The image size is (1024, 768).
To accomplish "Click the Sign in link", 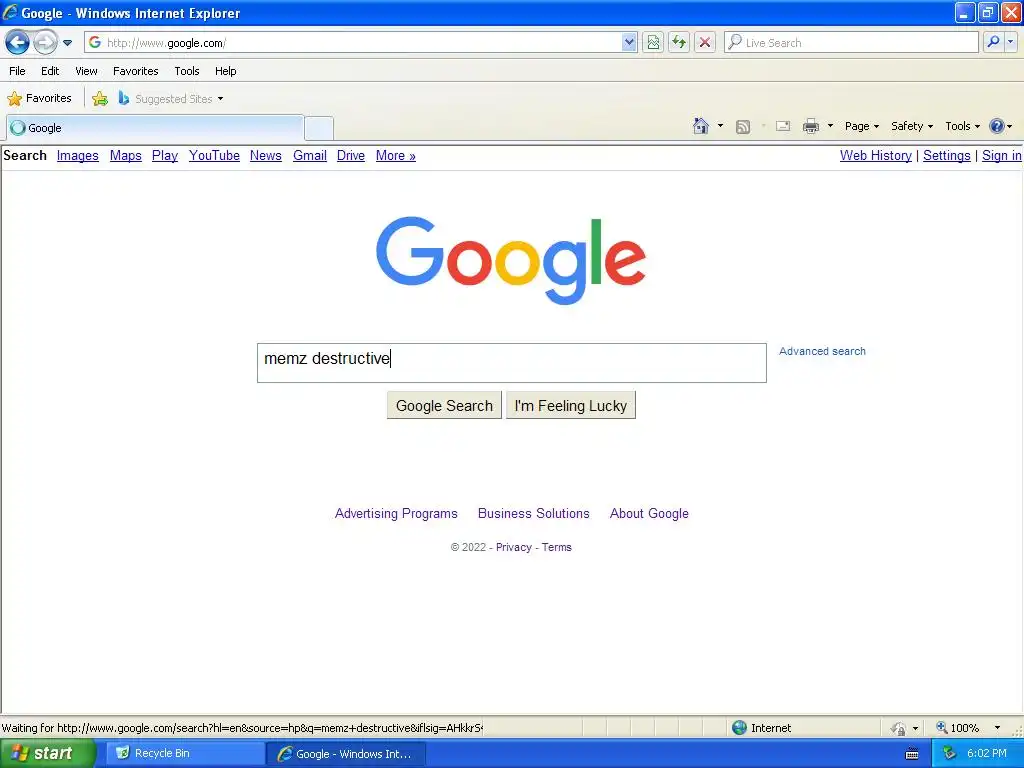I will 1001,155.
